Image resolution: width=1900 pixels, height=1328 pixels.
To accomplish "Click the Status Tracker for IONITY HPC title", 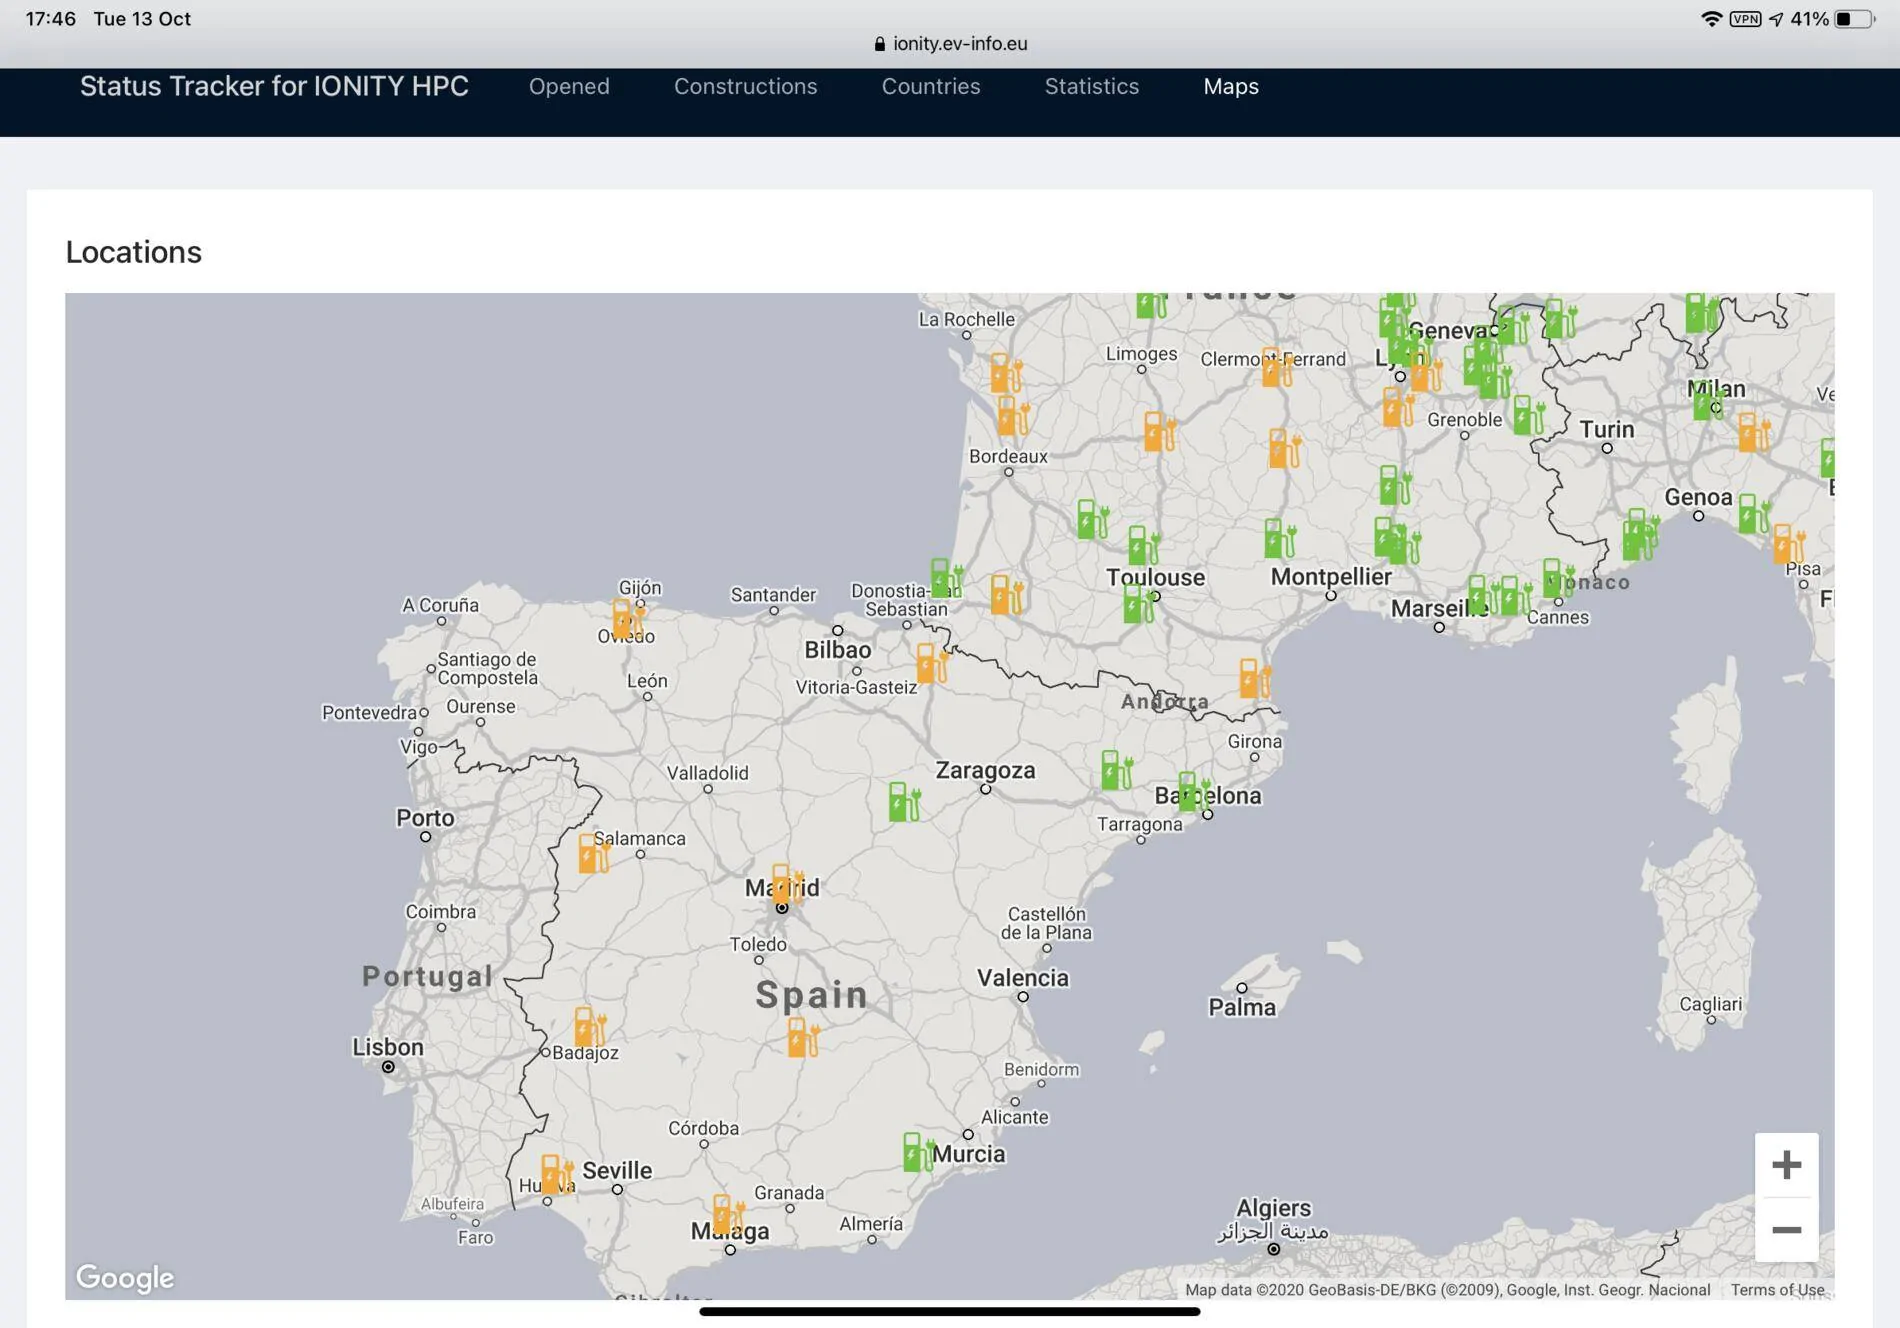I will 274,87.
